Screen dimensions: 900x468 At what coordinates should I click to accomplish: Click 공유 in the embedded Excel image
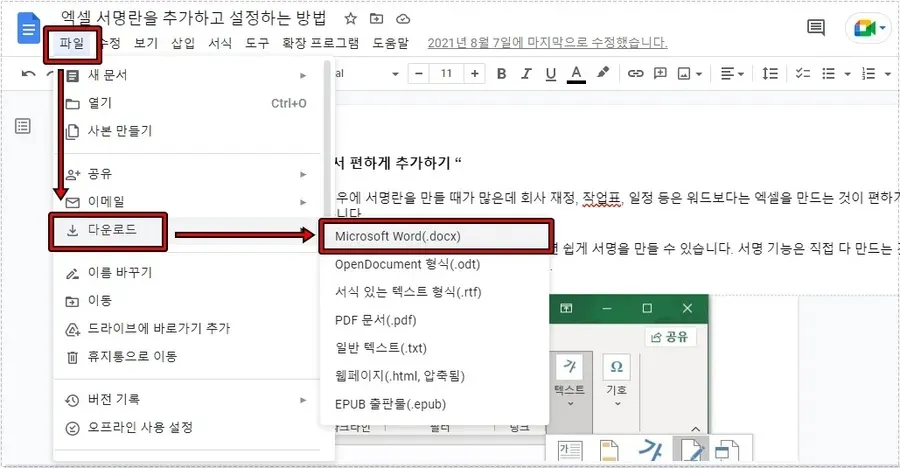pos(670,337)
